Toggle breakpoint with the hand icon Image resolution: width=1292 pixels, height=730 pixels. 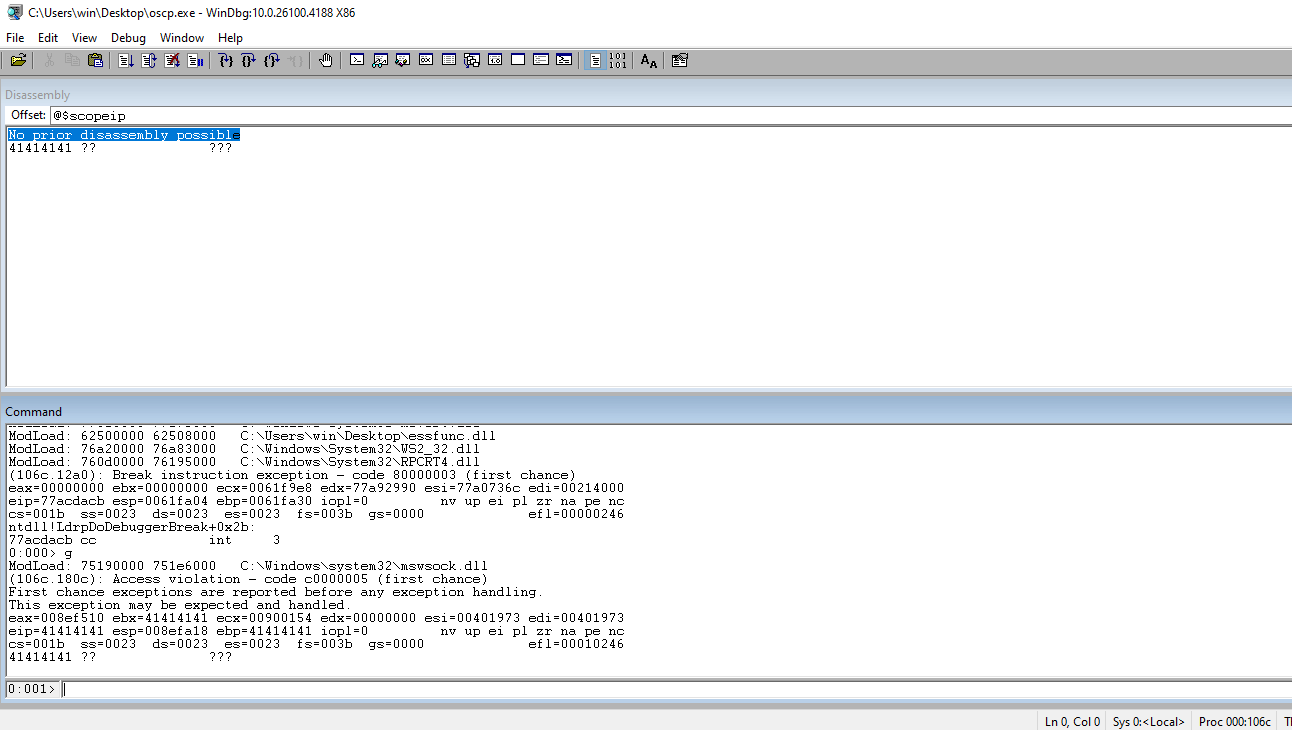pos(326,61)
